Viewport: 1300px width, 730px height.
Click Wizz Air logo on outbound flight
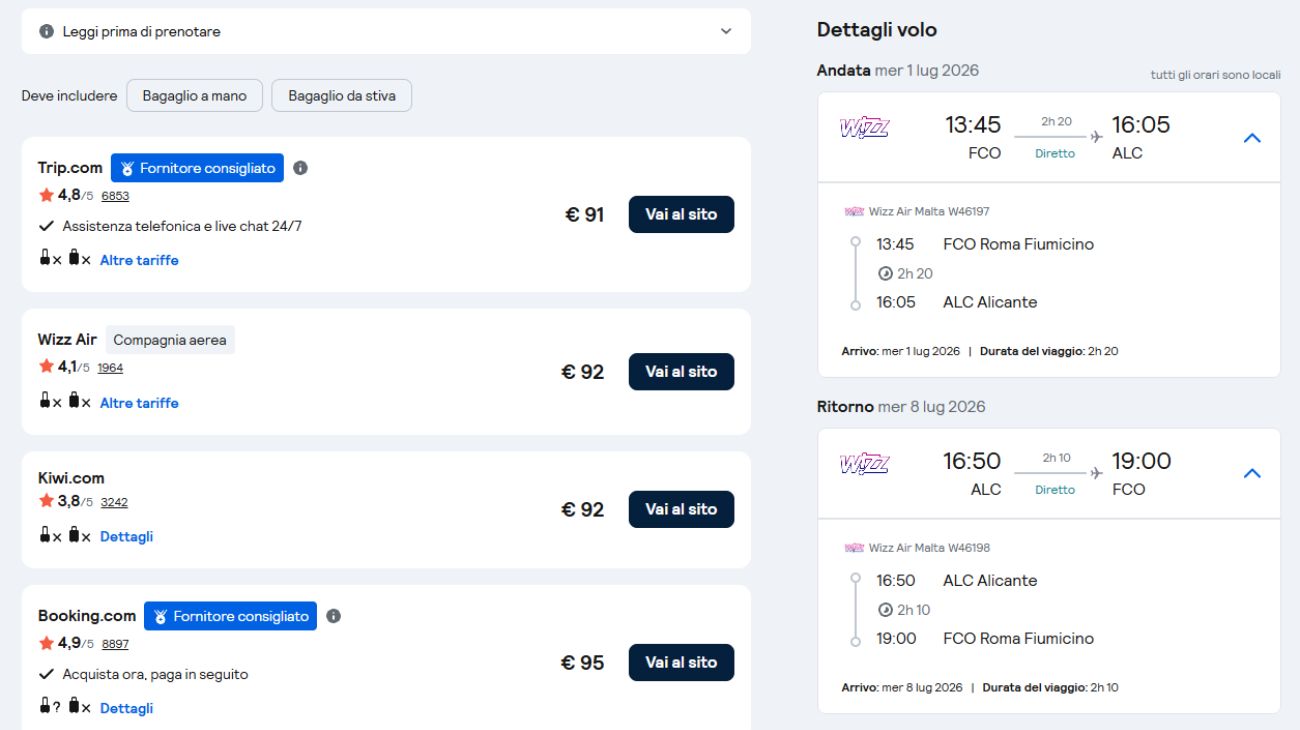pos(864,128)
